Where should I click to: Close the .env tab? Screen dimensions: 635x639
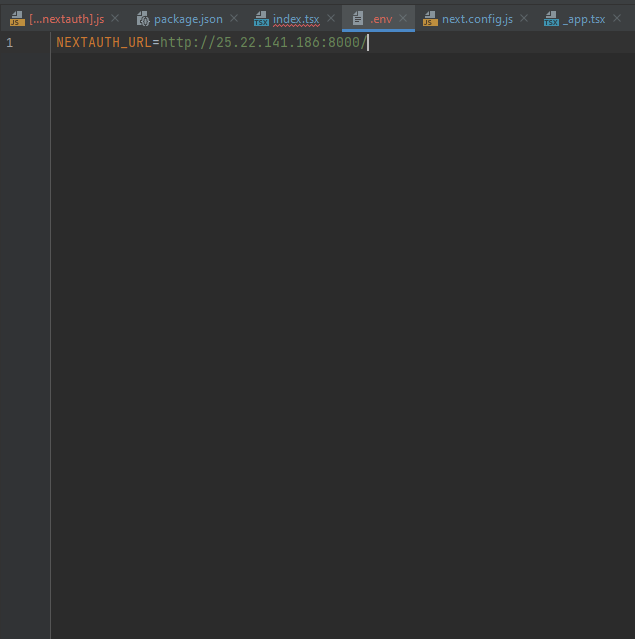click(x=403, y=18)
